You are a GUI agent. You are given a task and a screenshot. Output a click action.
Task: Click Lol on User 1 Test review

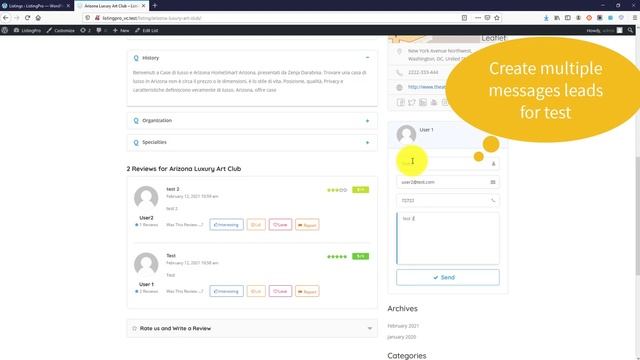tap(256, 291)
